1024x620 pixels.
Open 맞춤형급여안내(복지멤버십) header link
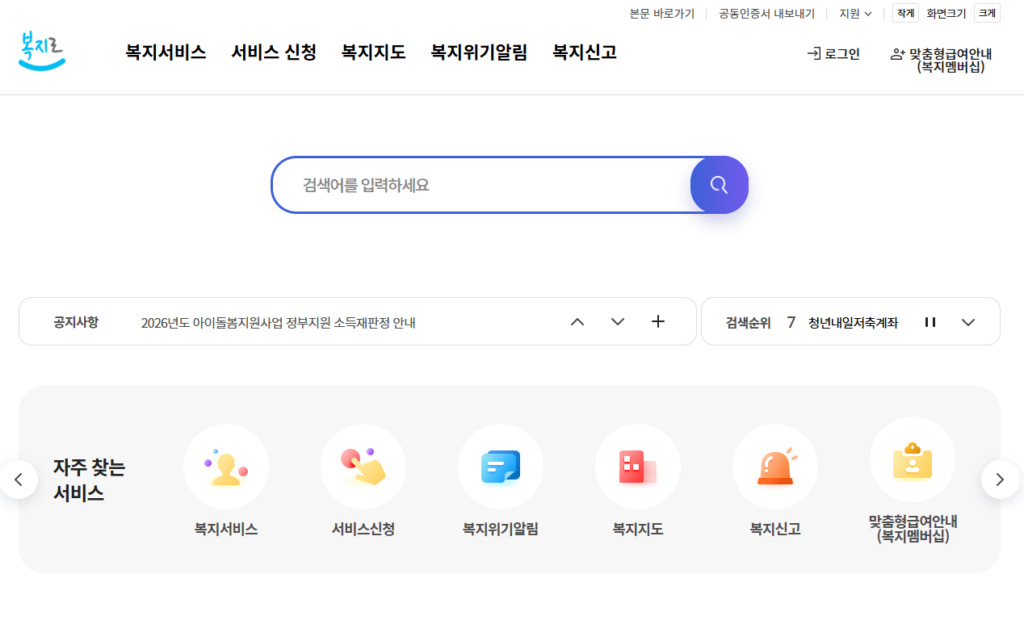(941, 60)
